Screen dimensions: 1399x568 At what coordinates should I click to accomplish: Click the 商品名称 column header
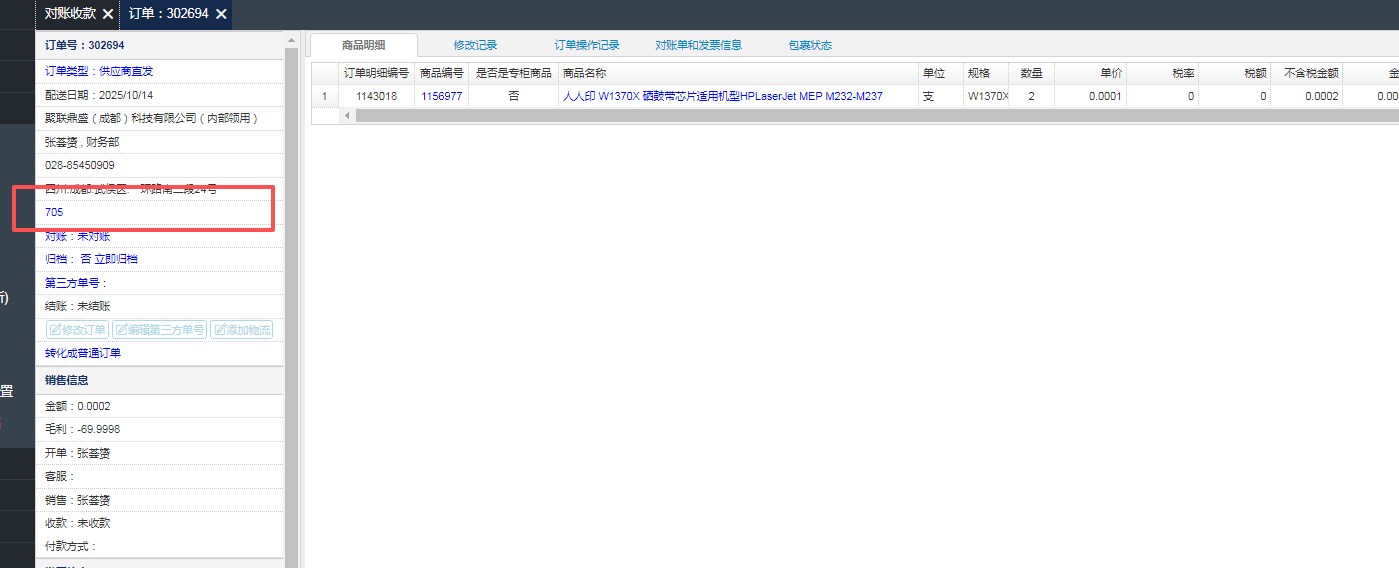584,73
